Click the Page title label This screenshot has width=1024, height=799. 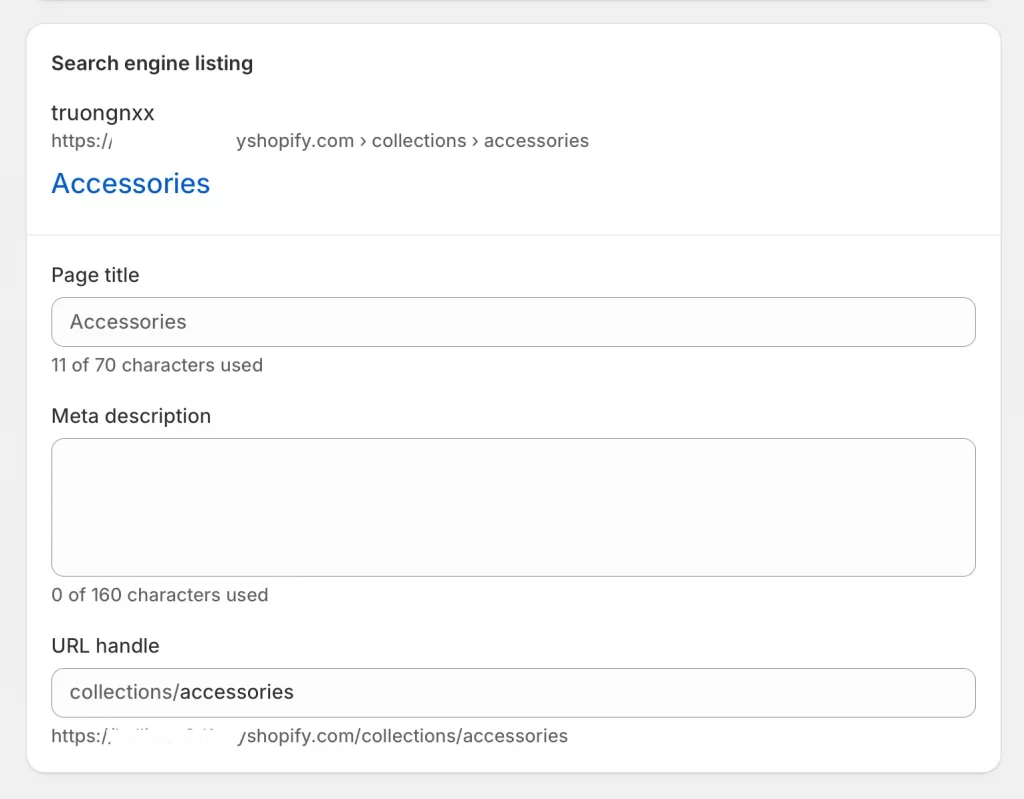(x=95, y=275)
